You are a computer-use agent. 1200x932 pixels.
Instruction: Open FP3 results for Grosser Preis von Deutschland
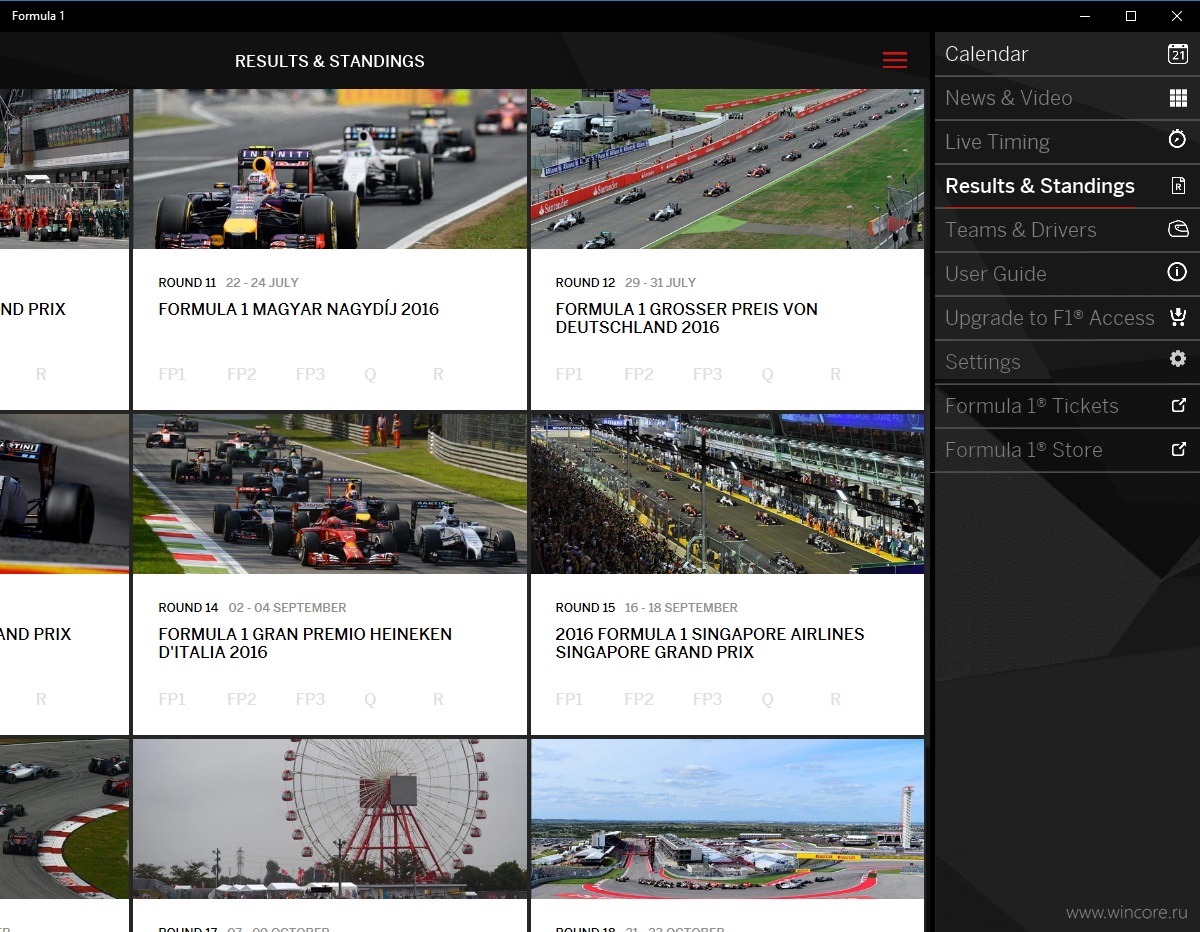[x=707, y=374]
